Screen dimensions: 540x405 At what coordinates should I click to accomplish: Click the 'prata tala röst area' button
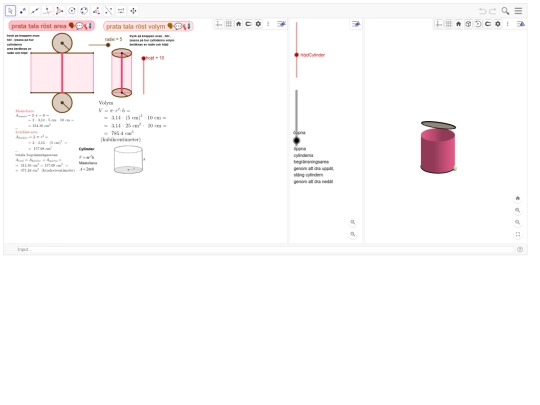(x=51, y=26)
